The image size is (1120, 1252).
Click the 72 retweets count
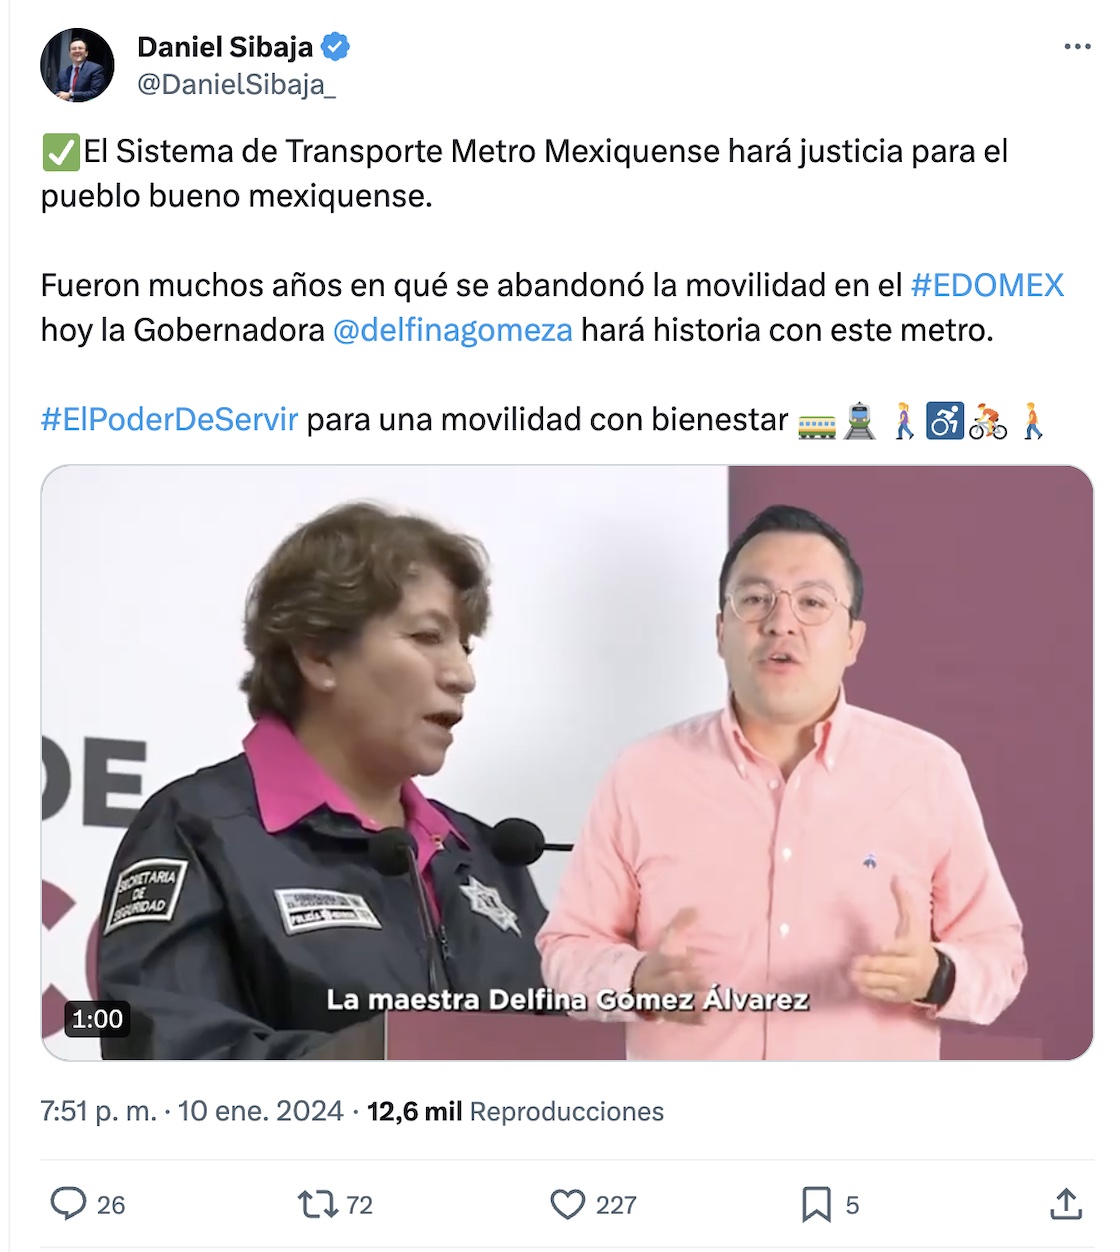click(x=359, y=1205)
